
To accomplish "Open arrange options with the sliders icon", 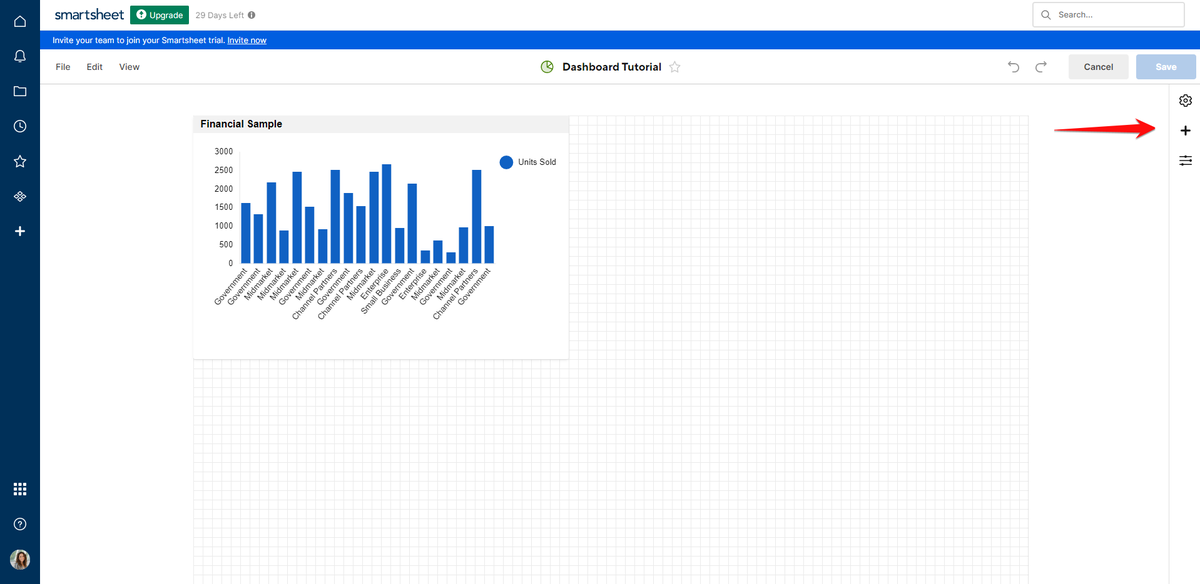I will click(x=1185, y=160).
